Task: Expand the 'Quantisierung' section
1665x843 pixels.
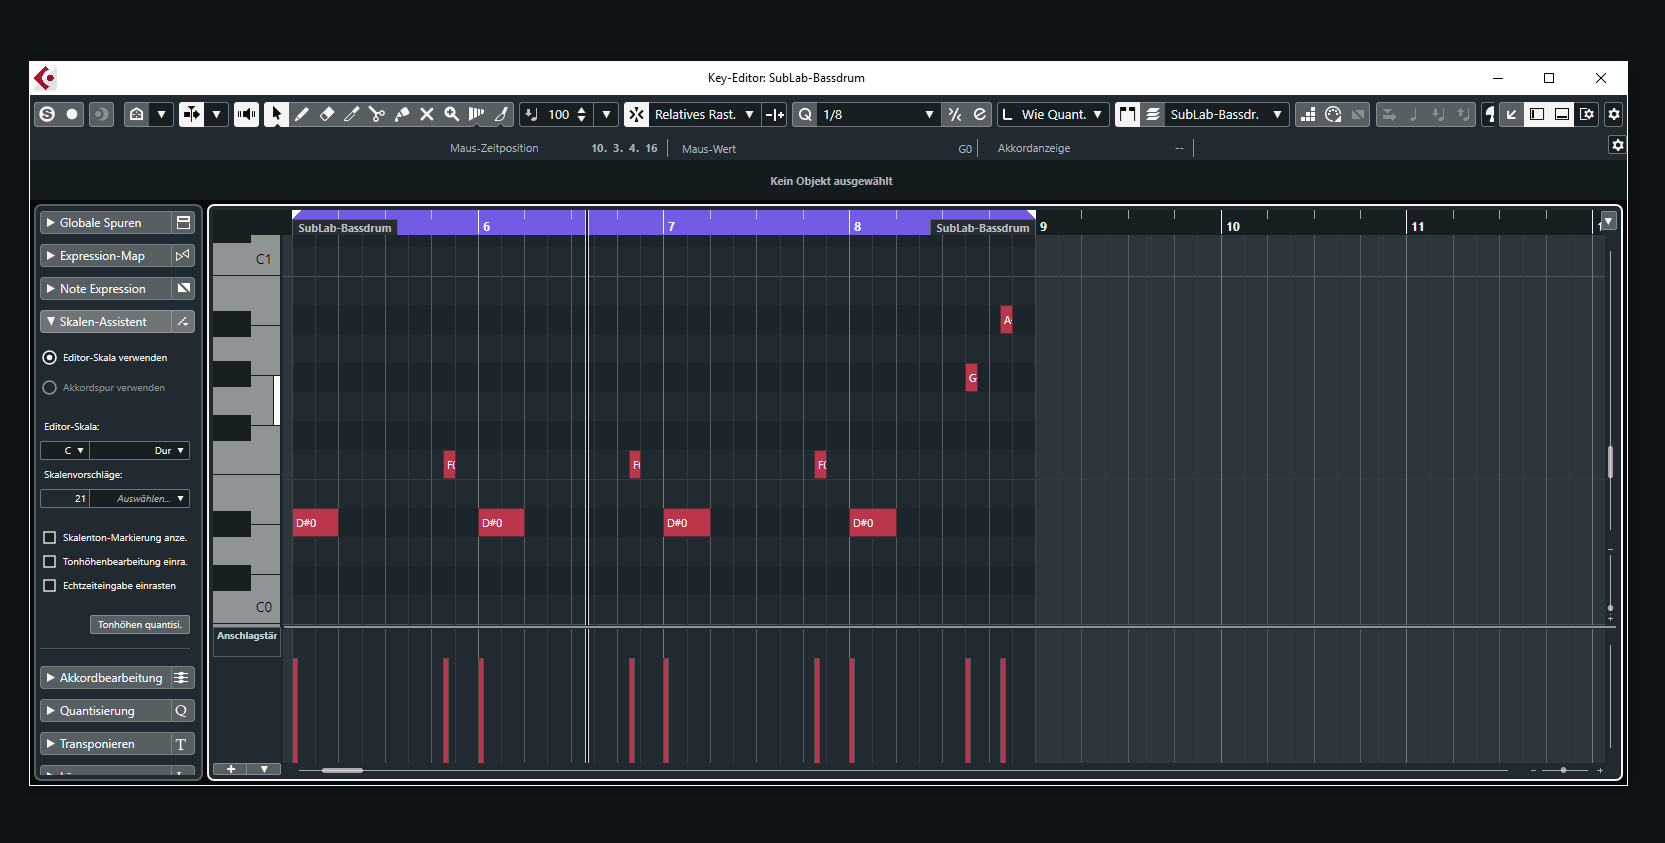Action: (97, 711)
